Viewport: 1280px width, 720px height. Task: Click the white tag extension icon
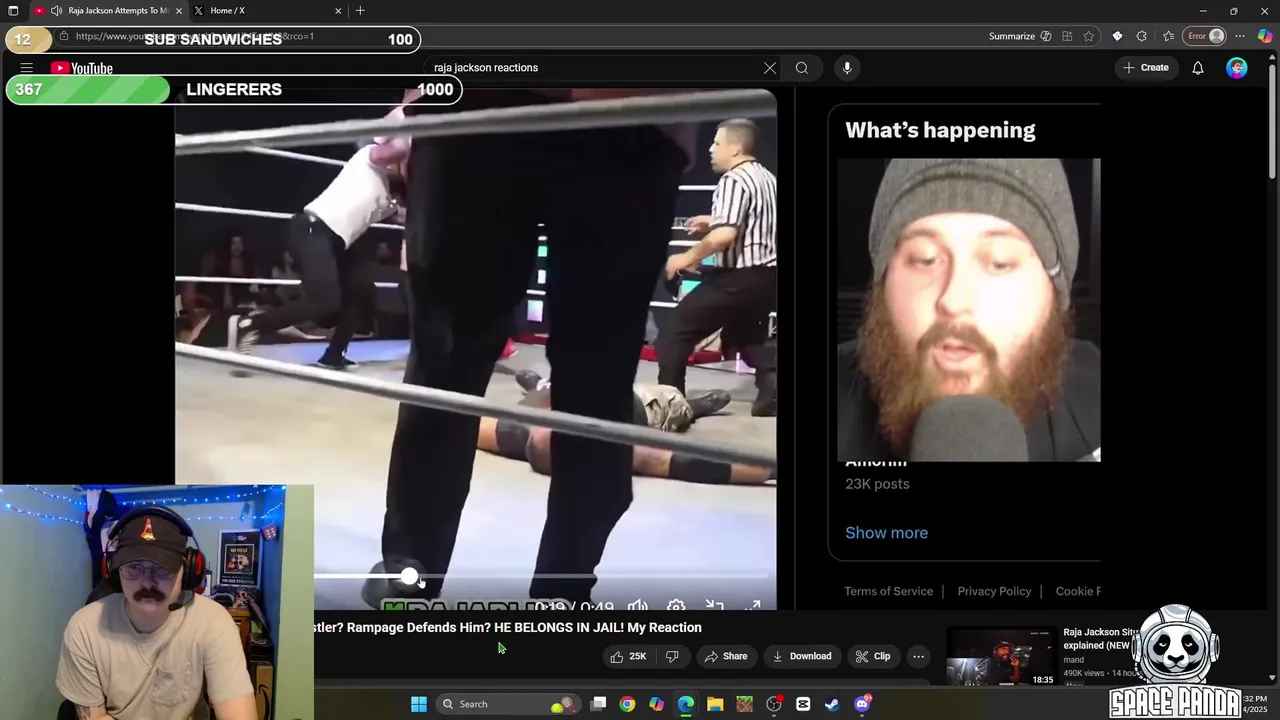coord(1117,36)
